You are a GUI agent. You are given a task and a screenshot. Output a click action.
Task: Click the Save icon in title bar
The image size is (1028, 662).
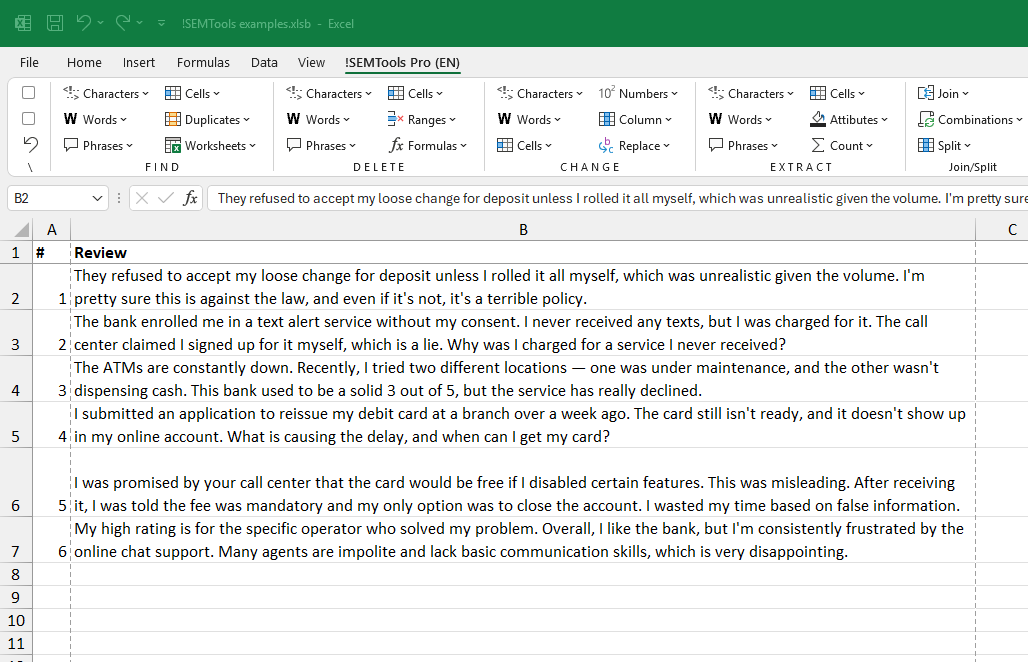(x=55, y=23)
